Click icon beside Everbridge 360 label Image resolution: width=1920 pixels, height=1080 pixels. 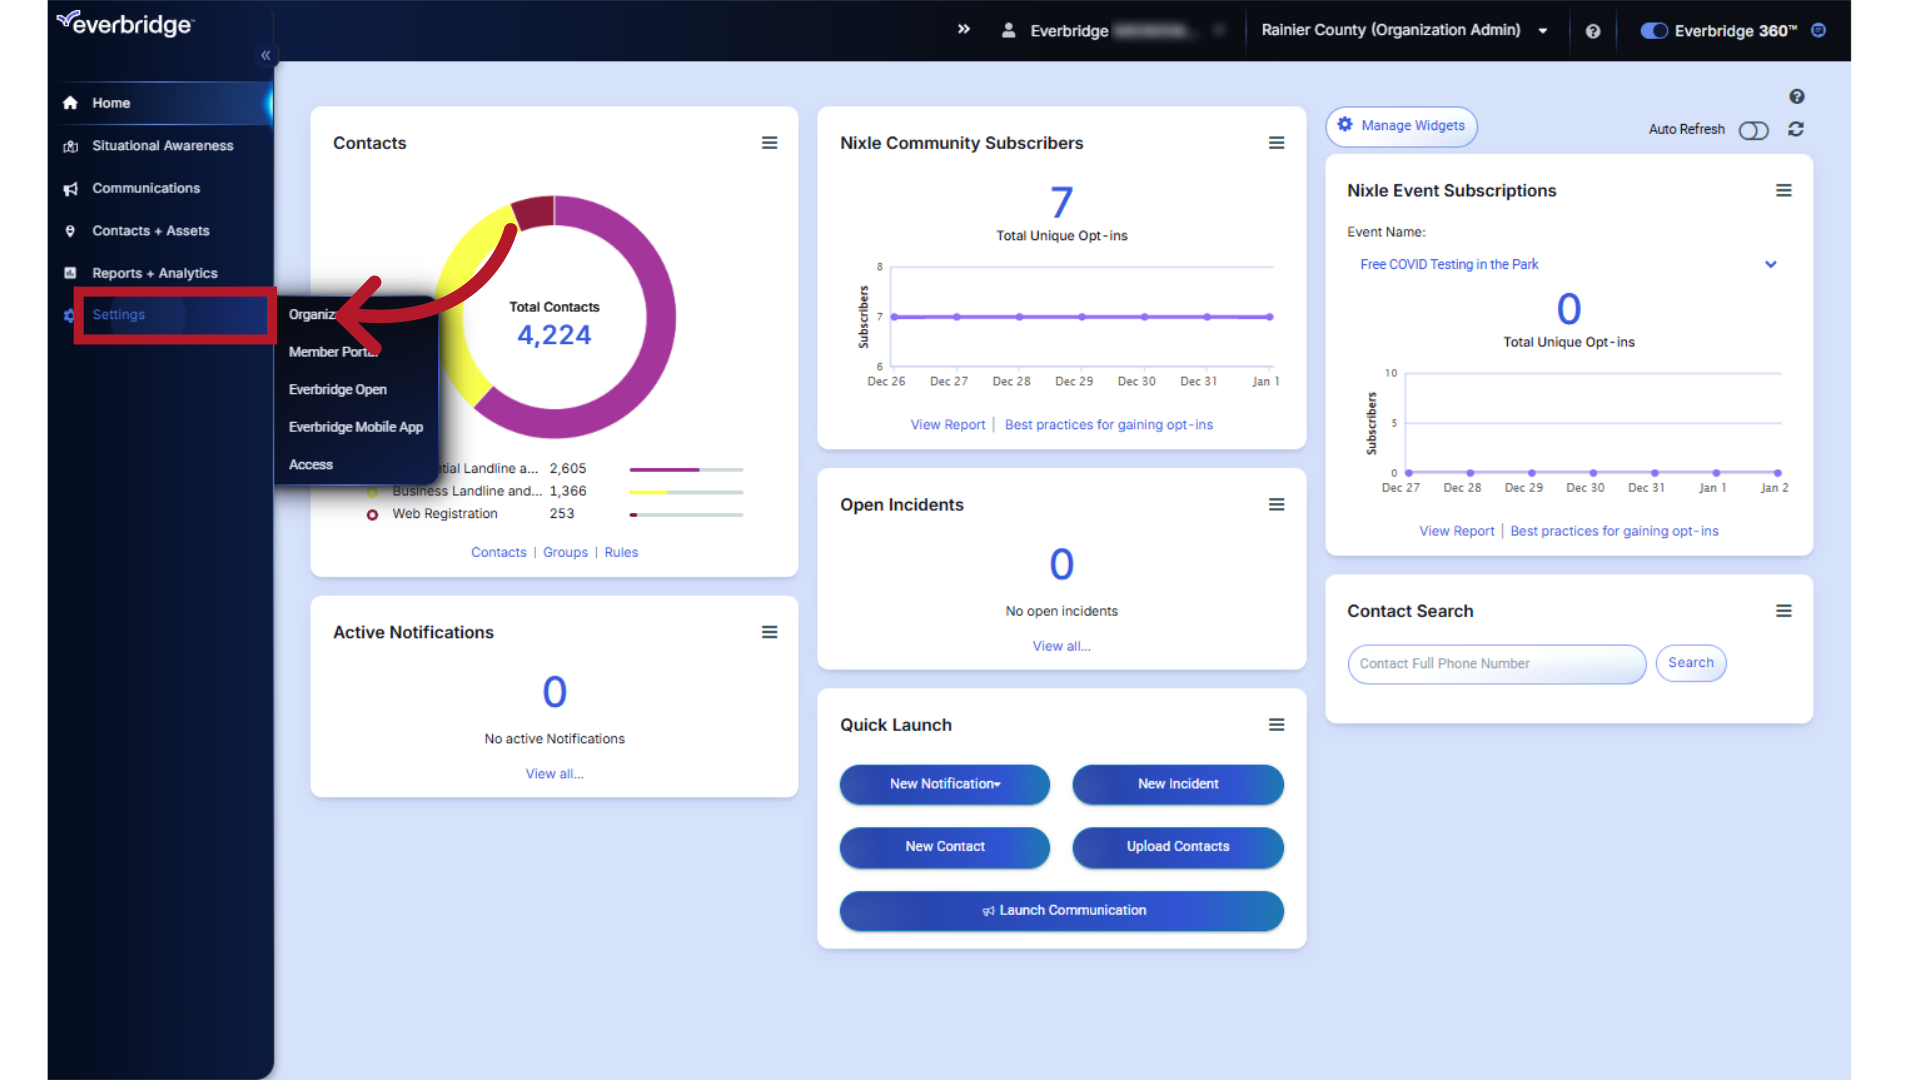[x=1819, y=30]
